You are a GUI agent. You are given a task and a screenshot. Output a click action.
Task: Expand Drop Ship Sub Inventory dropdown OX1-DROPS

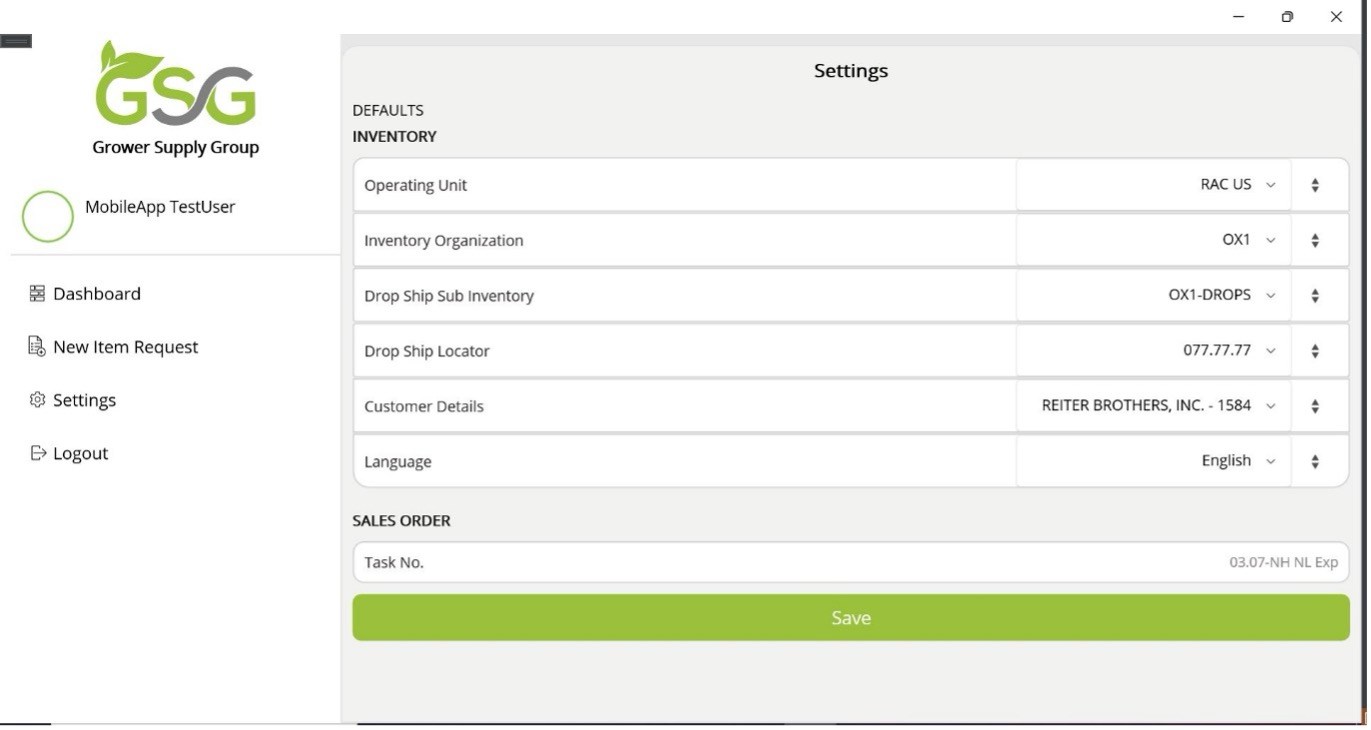(x=1153, y=296)
